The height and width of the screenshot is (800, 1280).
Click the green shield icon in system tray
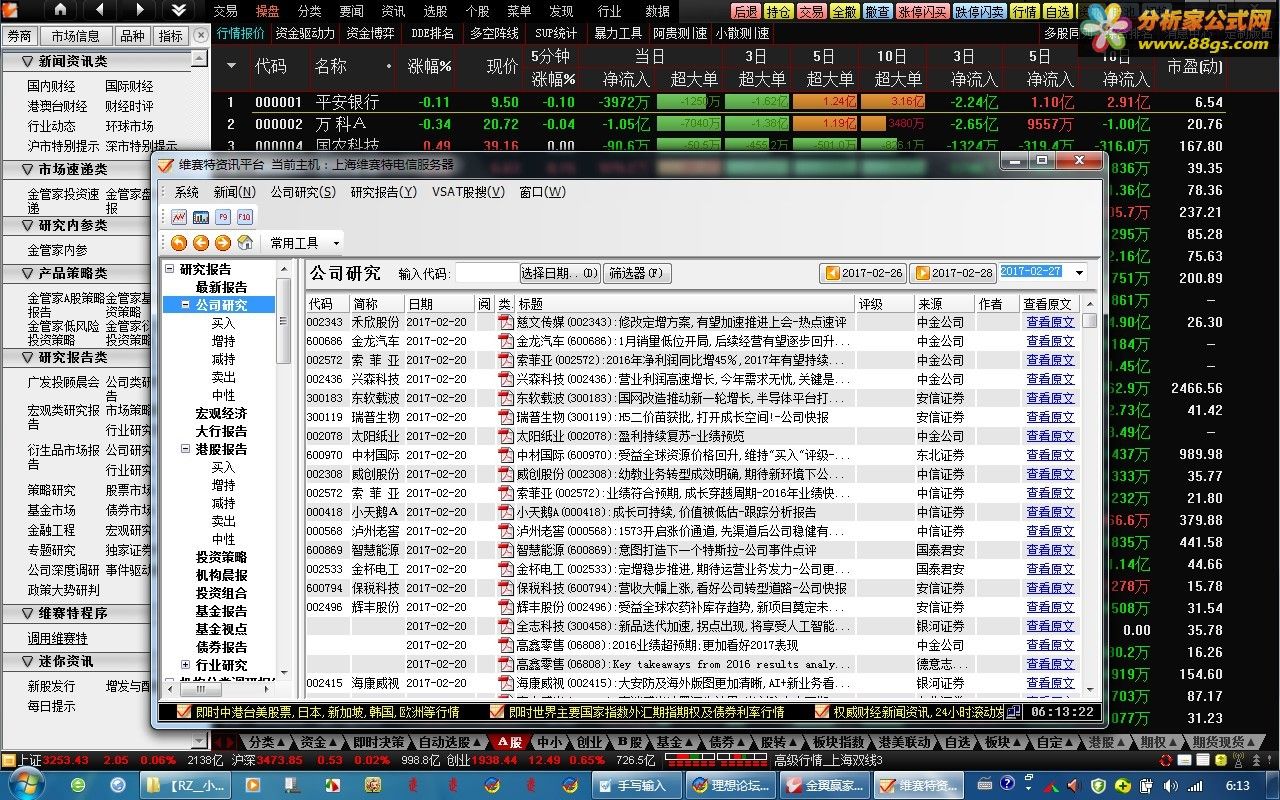pos(1099,786)
